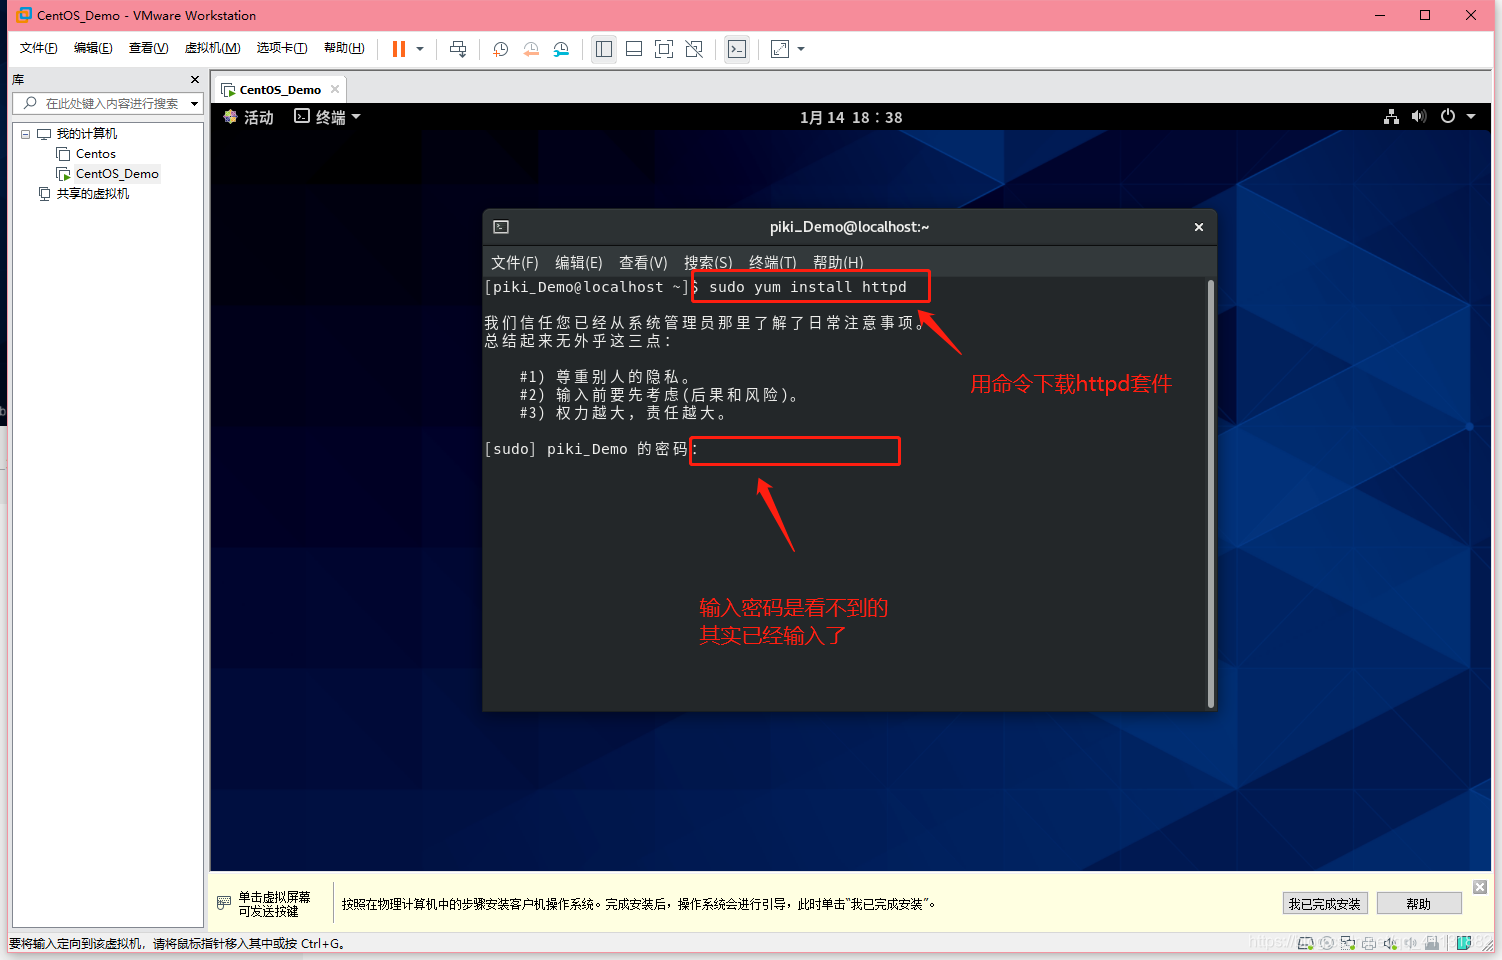Open the dropdown arrow next to the pause button

420,49
